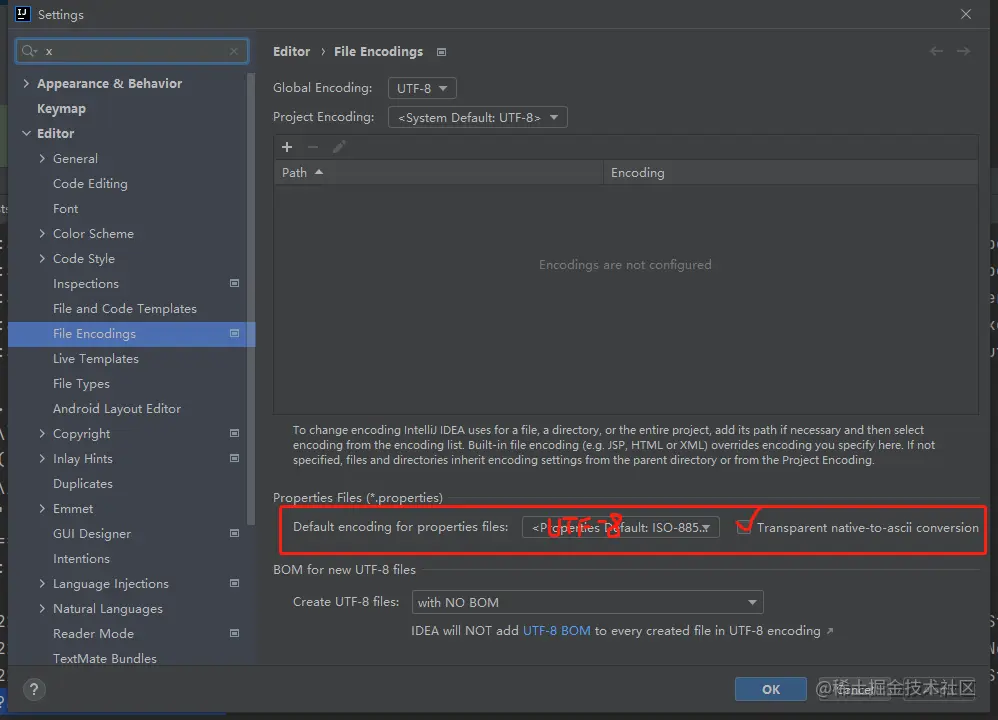998x720 pixels.
Task: Click the search magnifier icon
Action: pos(29,51)
